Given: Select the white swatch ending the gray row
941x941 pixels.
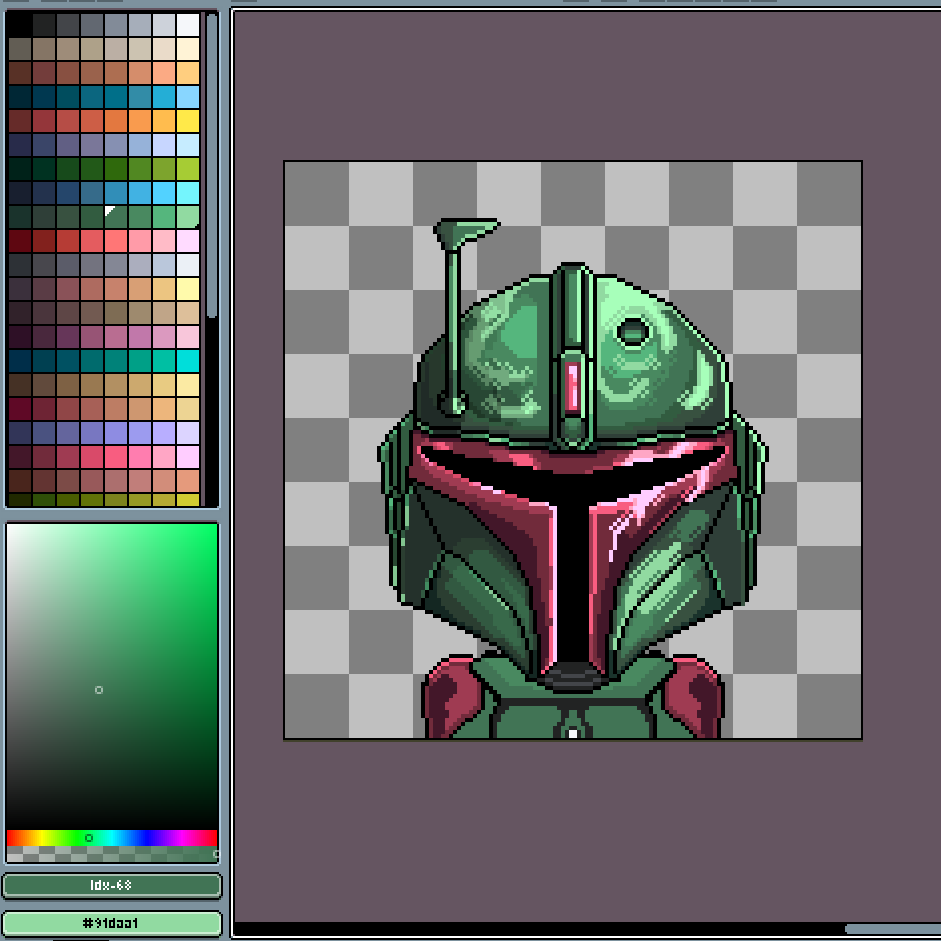Looking at the screenshot, I should (x=188, y=25).
